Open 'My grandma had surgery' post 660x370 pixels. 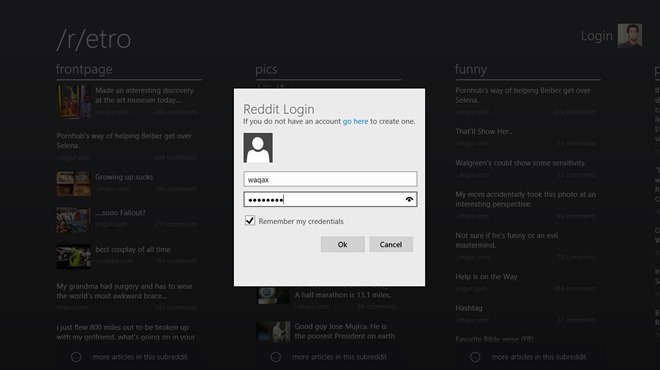click(x=124, y=291)
